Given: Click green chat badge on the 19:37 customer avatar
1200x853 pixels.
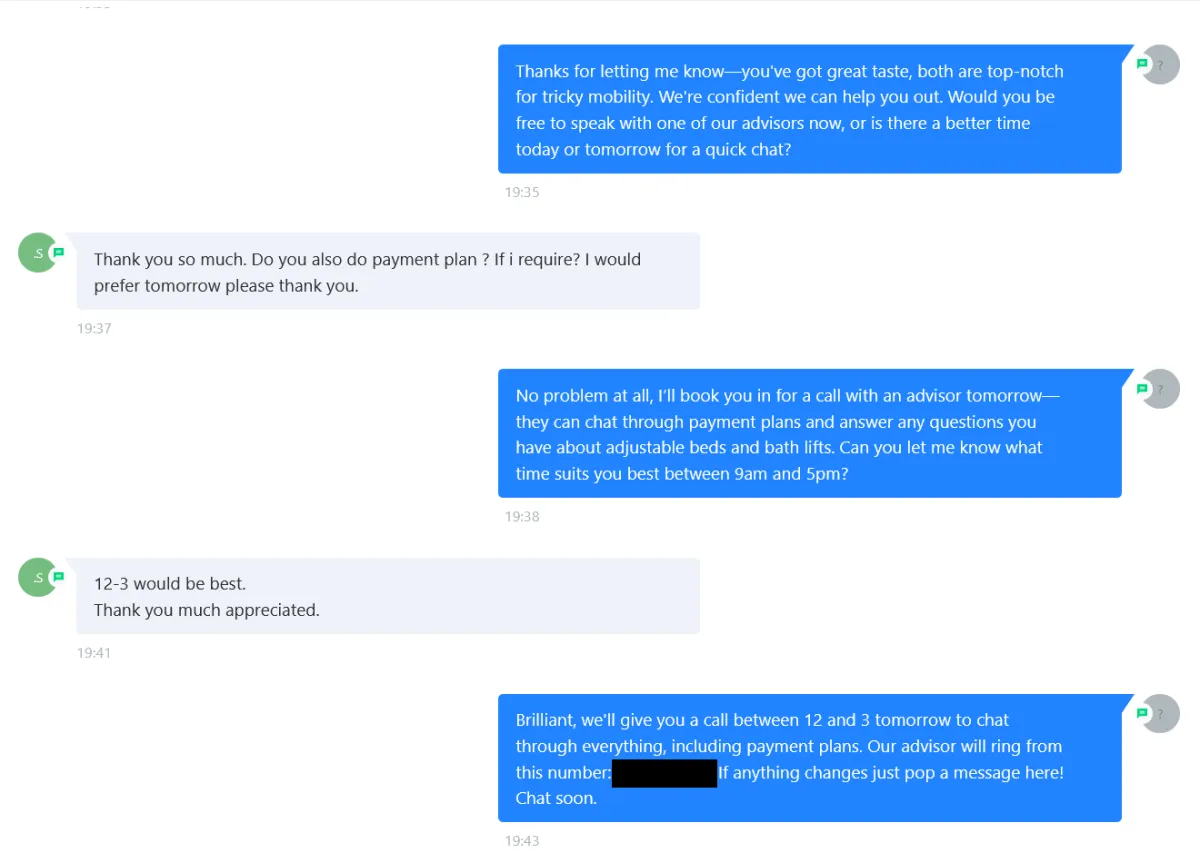Looking at the screenshot, I should tap(58, 252).
